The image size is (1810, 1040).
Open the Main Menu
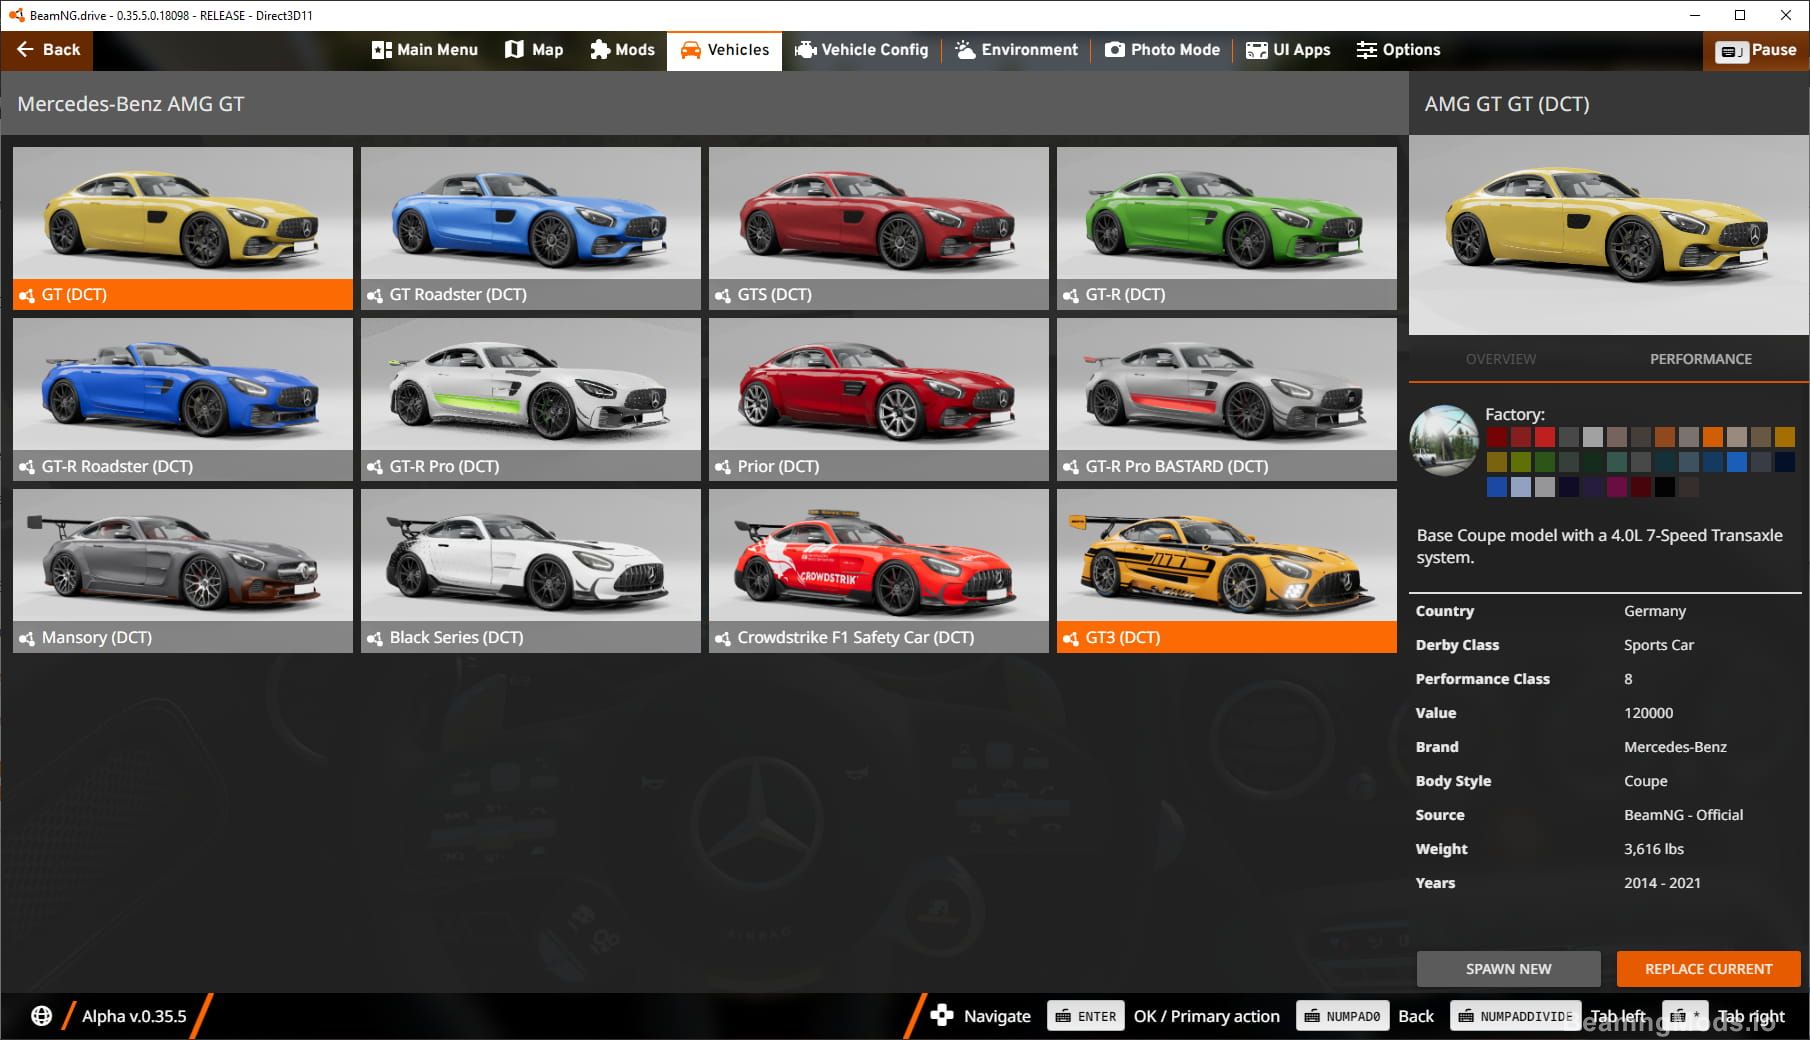click(x=425, y=50)
